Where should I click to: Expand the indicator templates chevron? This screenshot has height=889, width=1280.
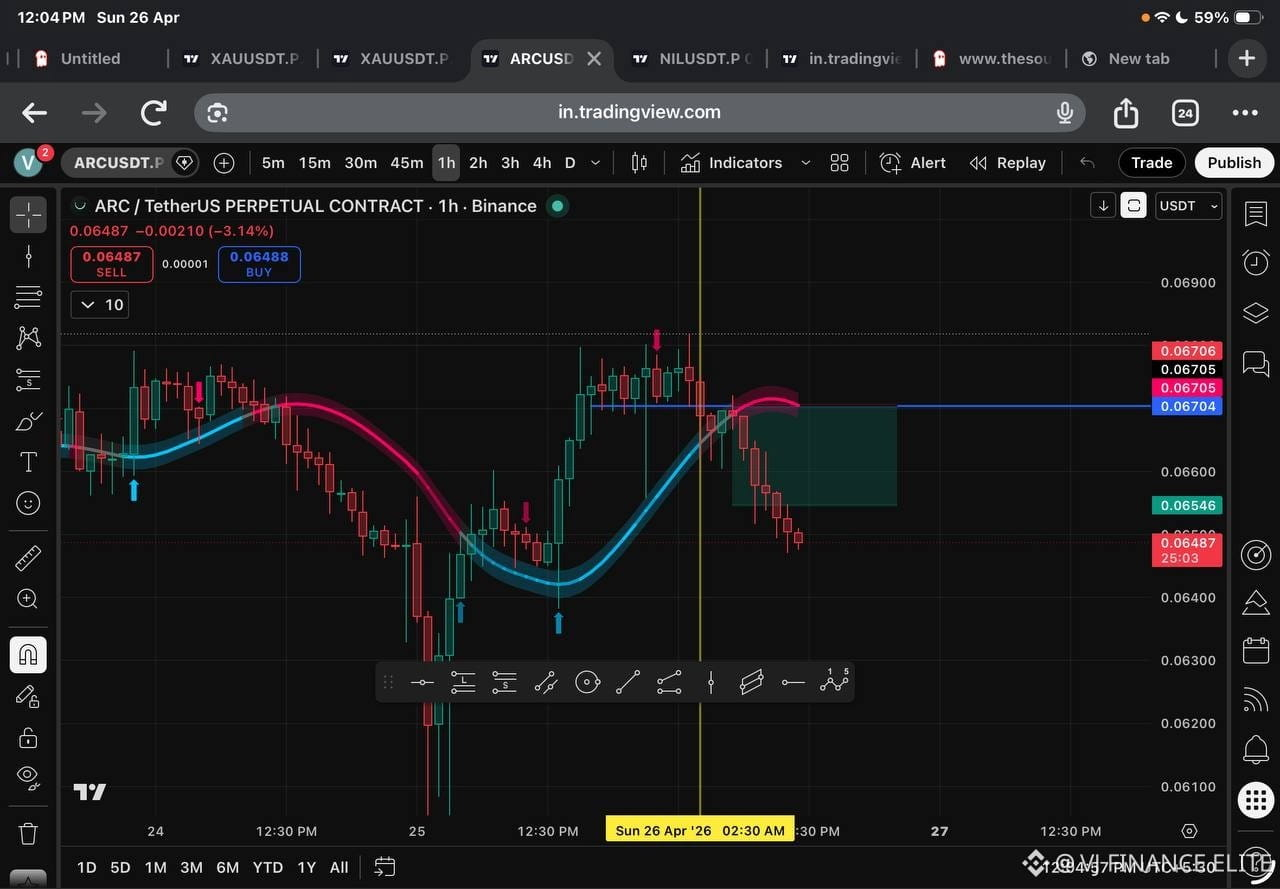(806, 163)
